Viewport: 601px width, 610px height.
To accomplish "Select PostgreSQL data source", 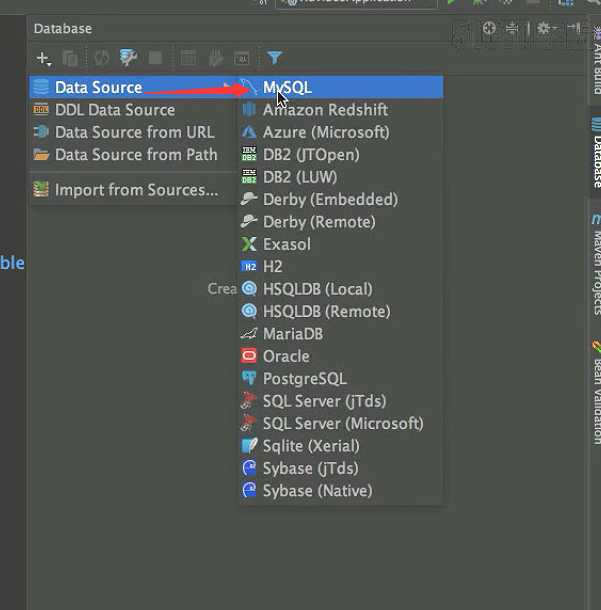I will pyautogui.click(x=341, y=379).
